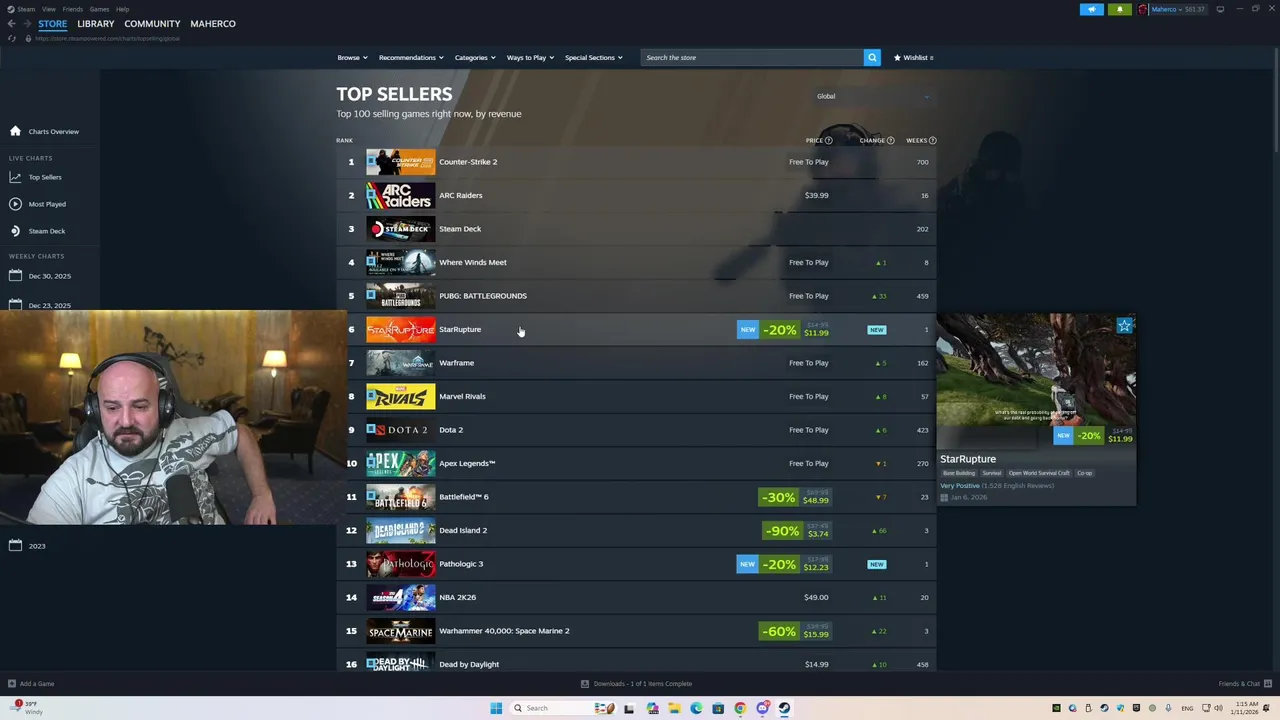Expand the Ways to Play dropdown
The image size is (1280, 720).
click(x=530, y=57)
